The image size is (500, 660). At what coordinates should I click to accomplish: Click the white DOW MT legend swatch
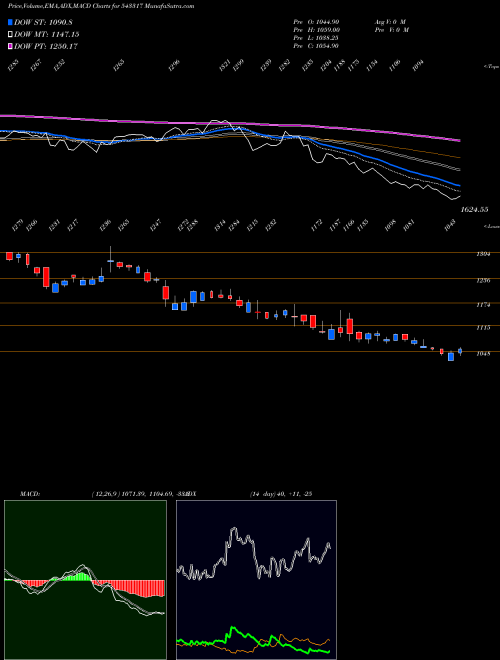click(x=11, y=35)
